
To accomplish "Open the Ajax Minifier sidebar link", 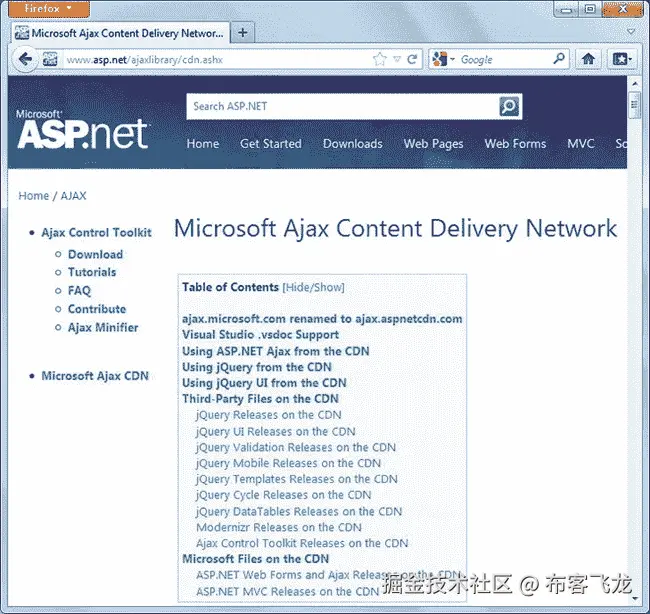I will tap(103, 328).
